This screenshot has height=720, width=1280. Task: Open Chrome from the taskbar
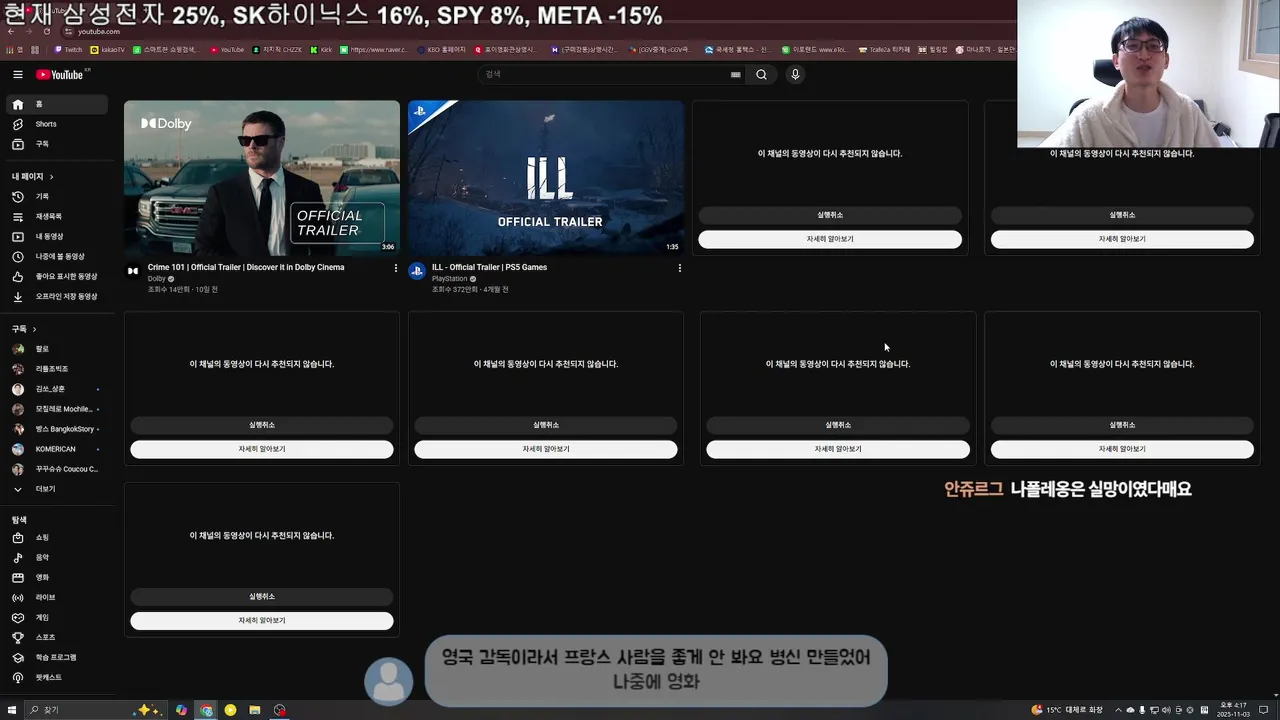[206, 710]
